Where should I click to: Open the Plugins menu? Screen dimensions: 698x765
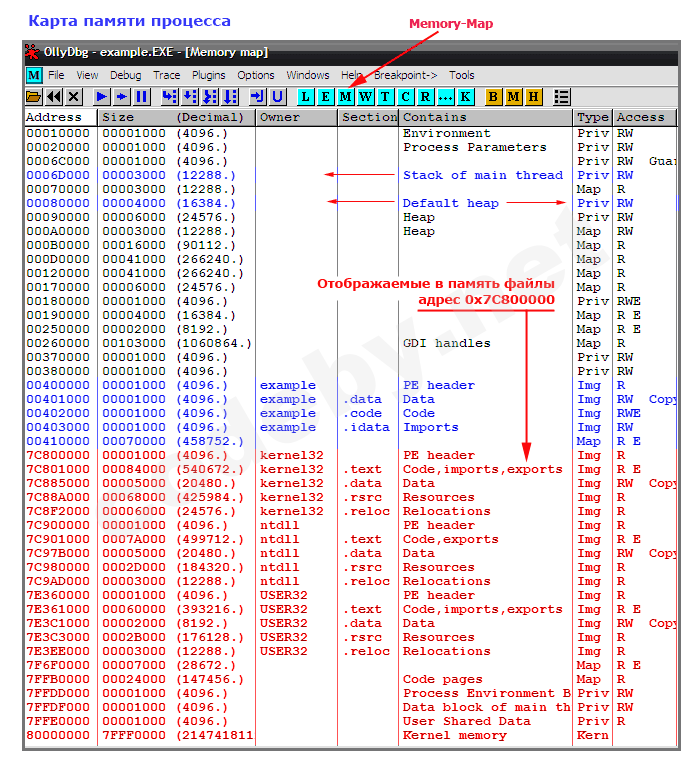(209, 75)
